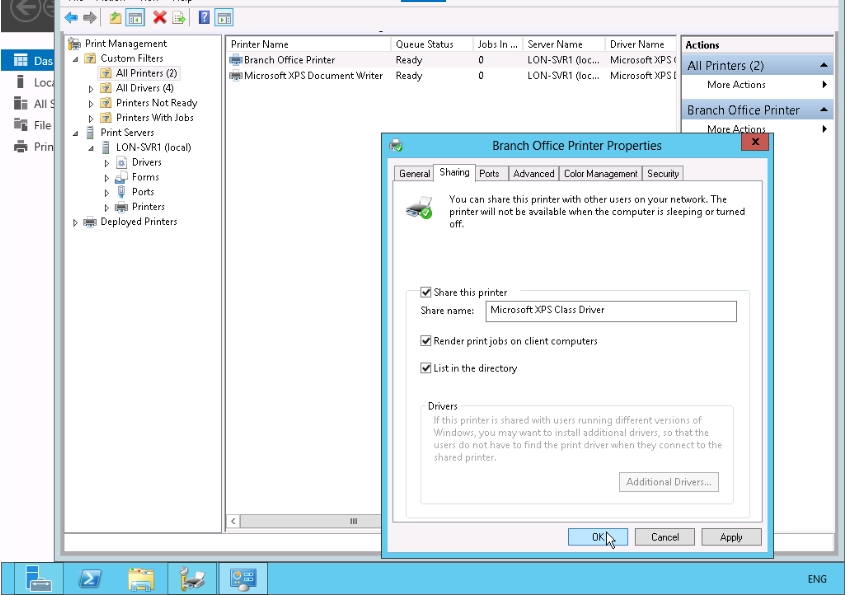Image resolution: width=848 pixels, height=595 pixels.
Task: Click the blue Back arrow icon
Action: [x=71, y=18]
